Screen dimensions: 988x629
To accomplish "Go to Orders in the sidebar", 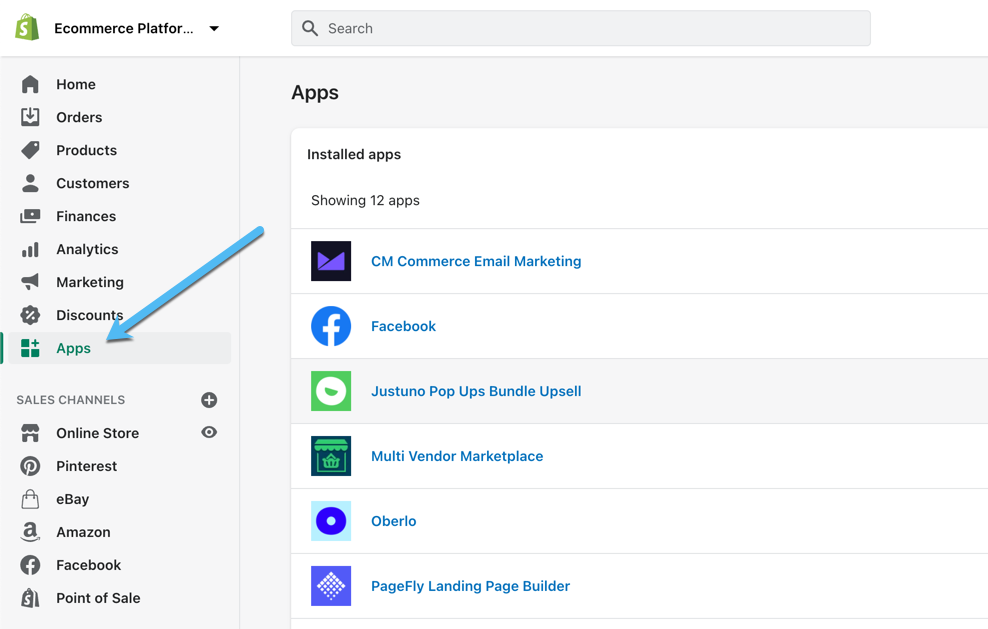I will pyautogui.click(x=79, y=117).
